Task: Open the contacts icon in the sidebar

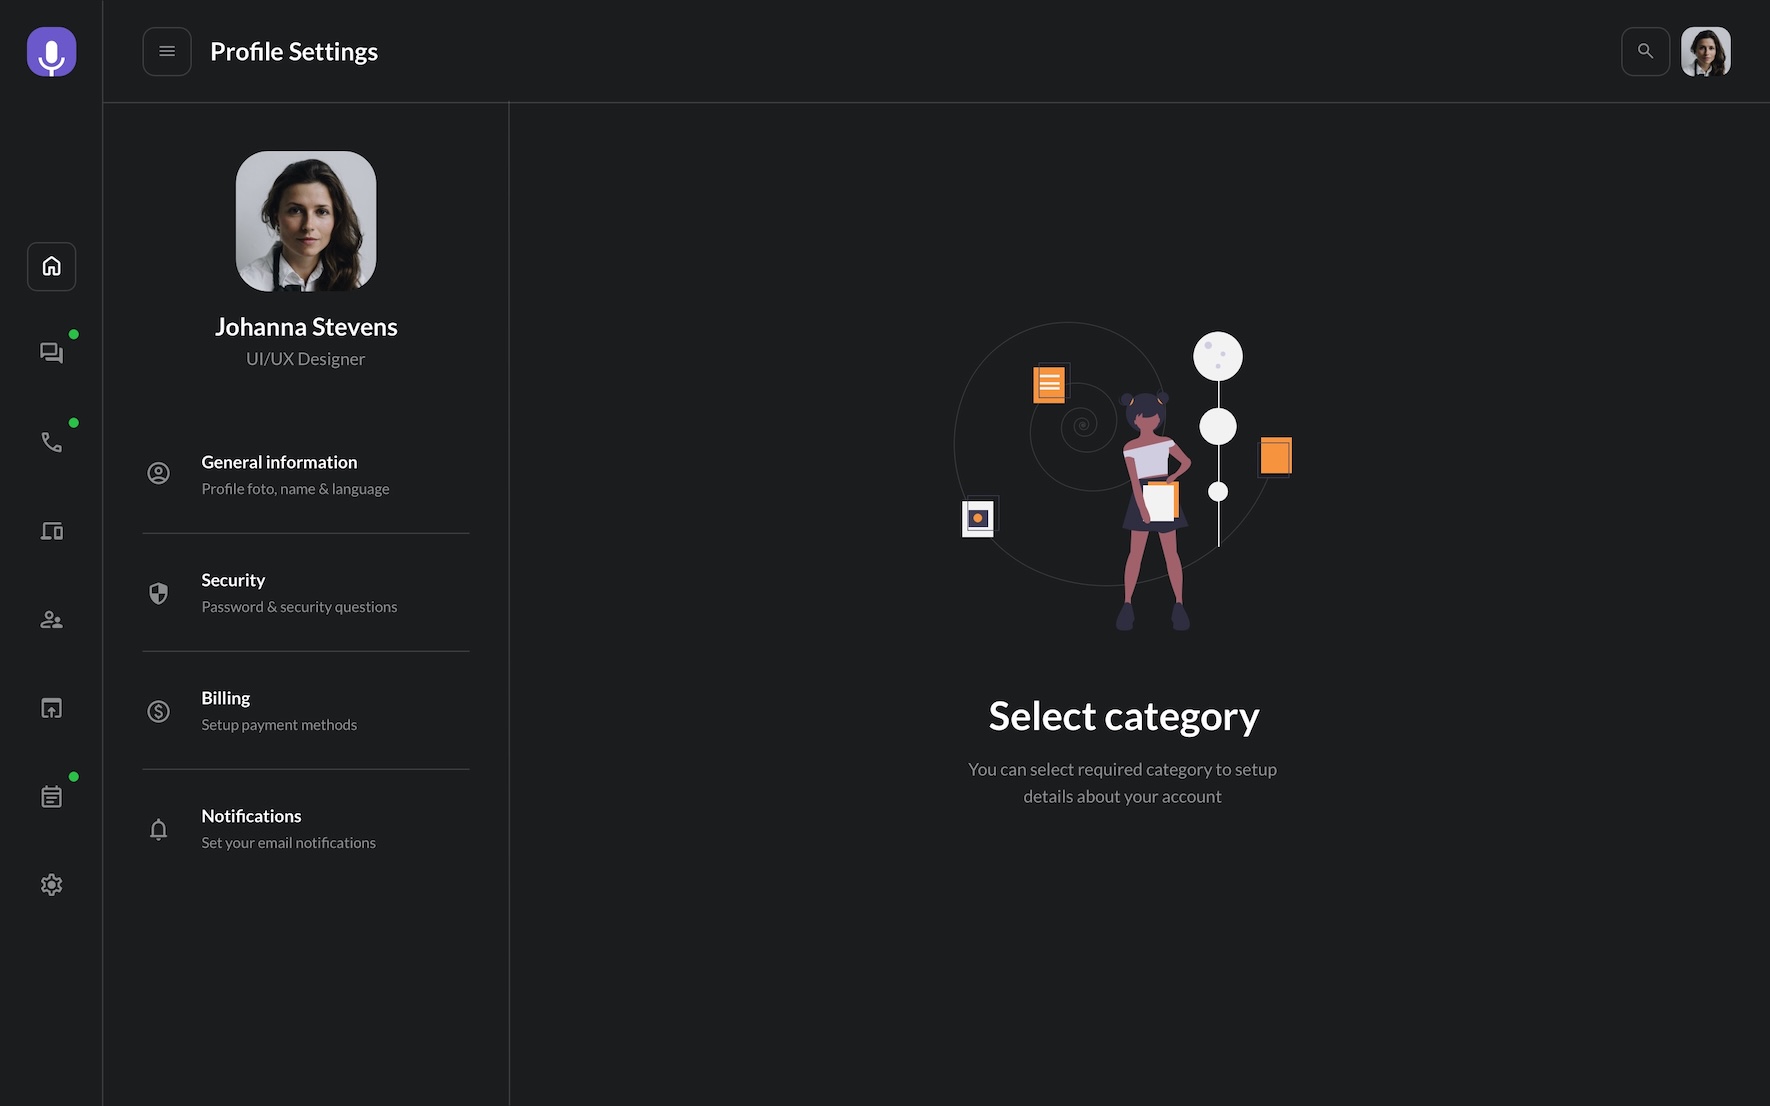Action: pyautogui.click(x=51, y=619)
